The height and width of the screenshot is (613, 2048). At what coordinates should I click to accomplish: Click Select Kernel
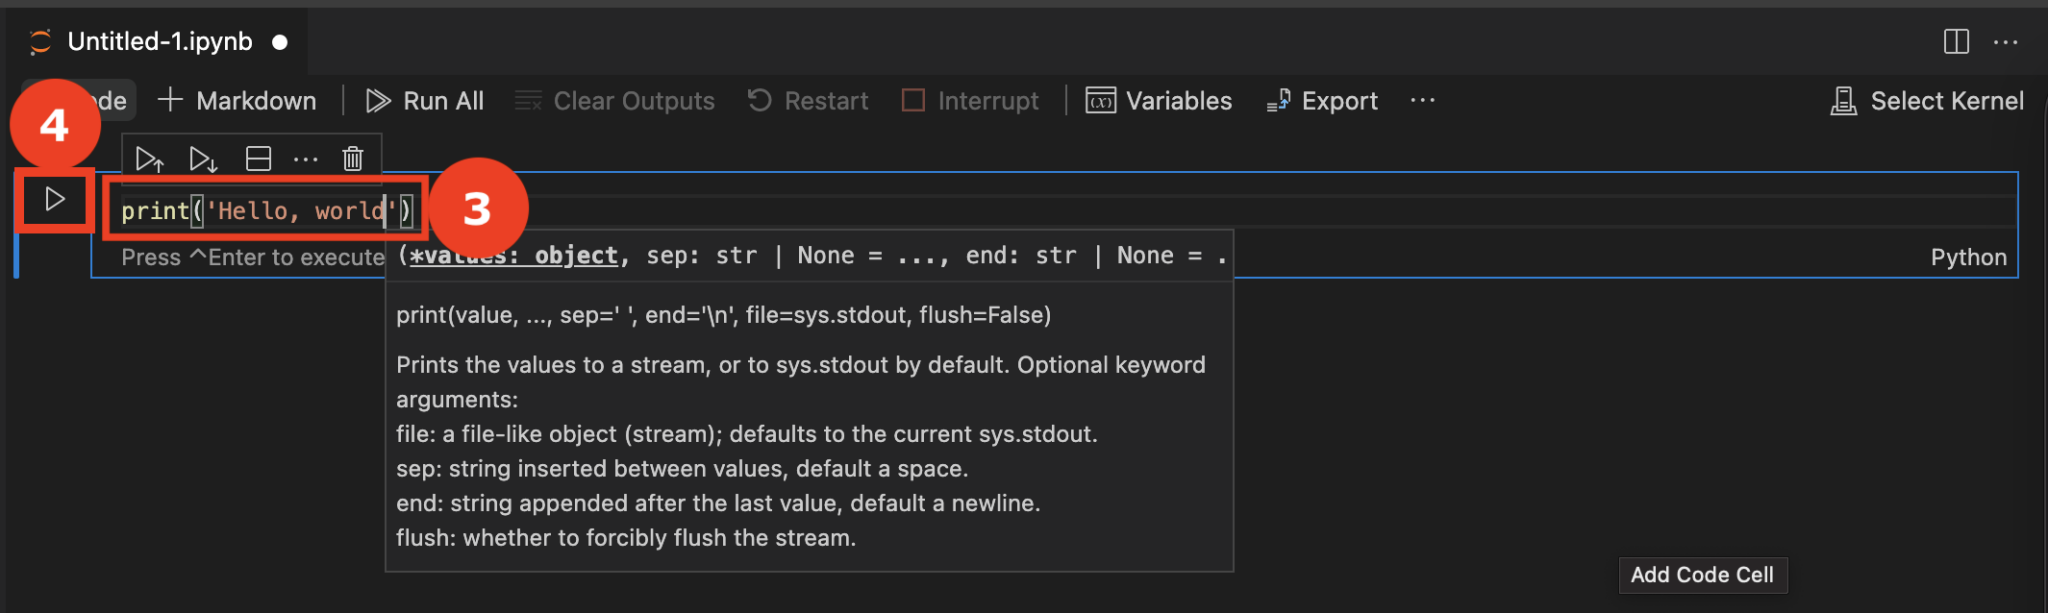point(1927,101)
